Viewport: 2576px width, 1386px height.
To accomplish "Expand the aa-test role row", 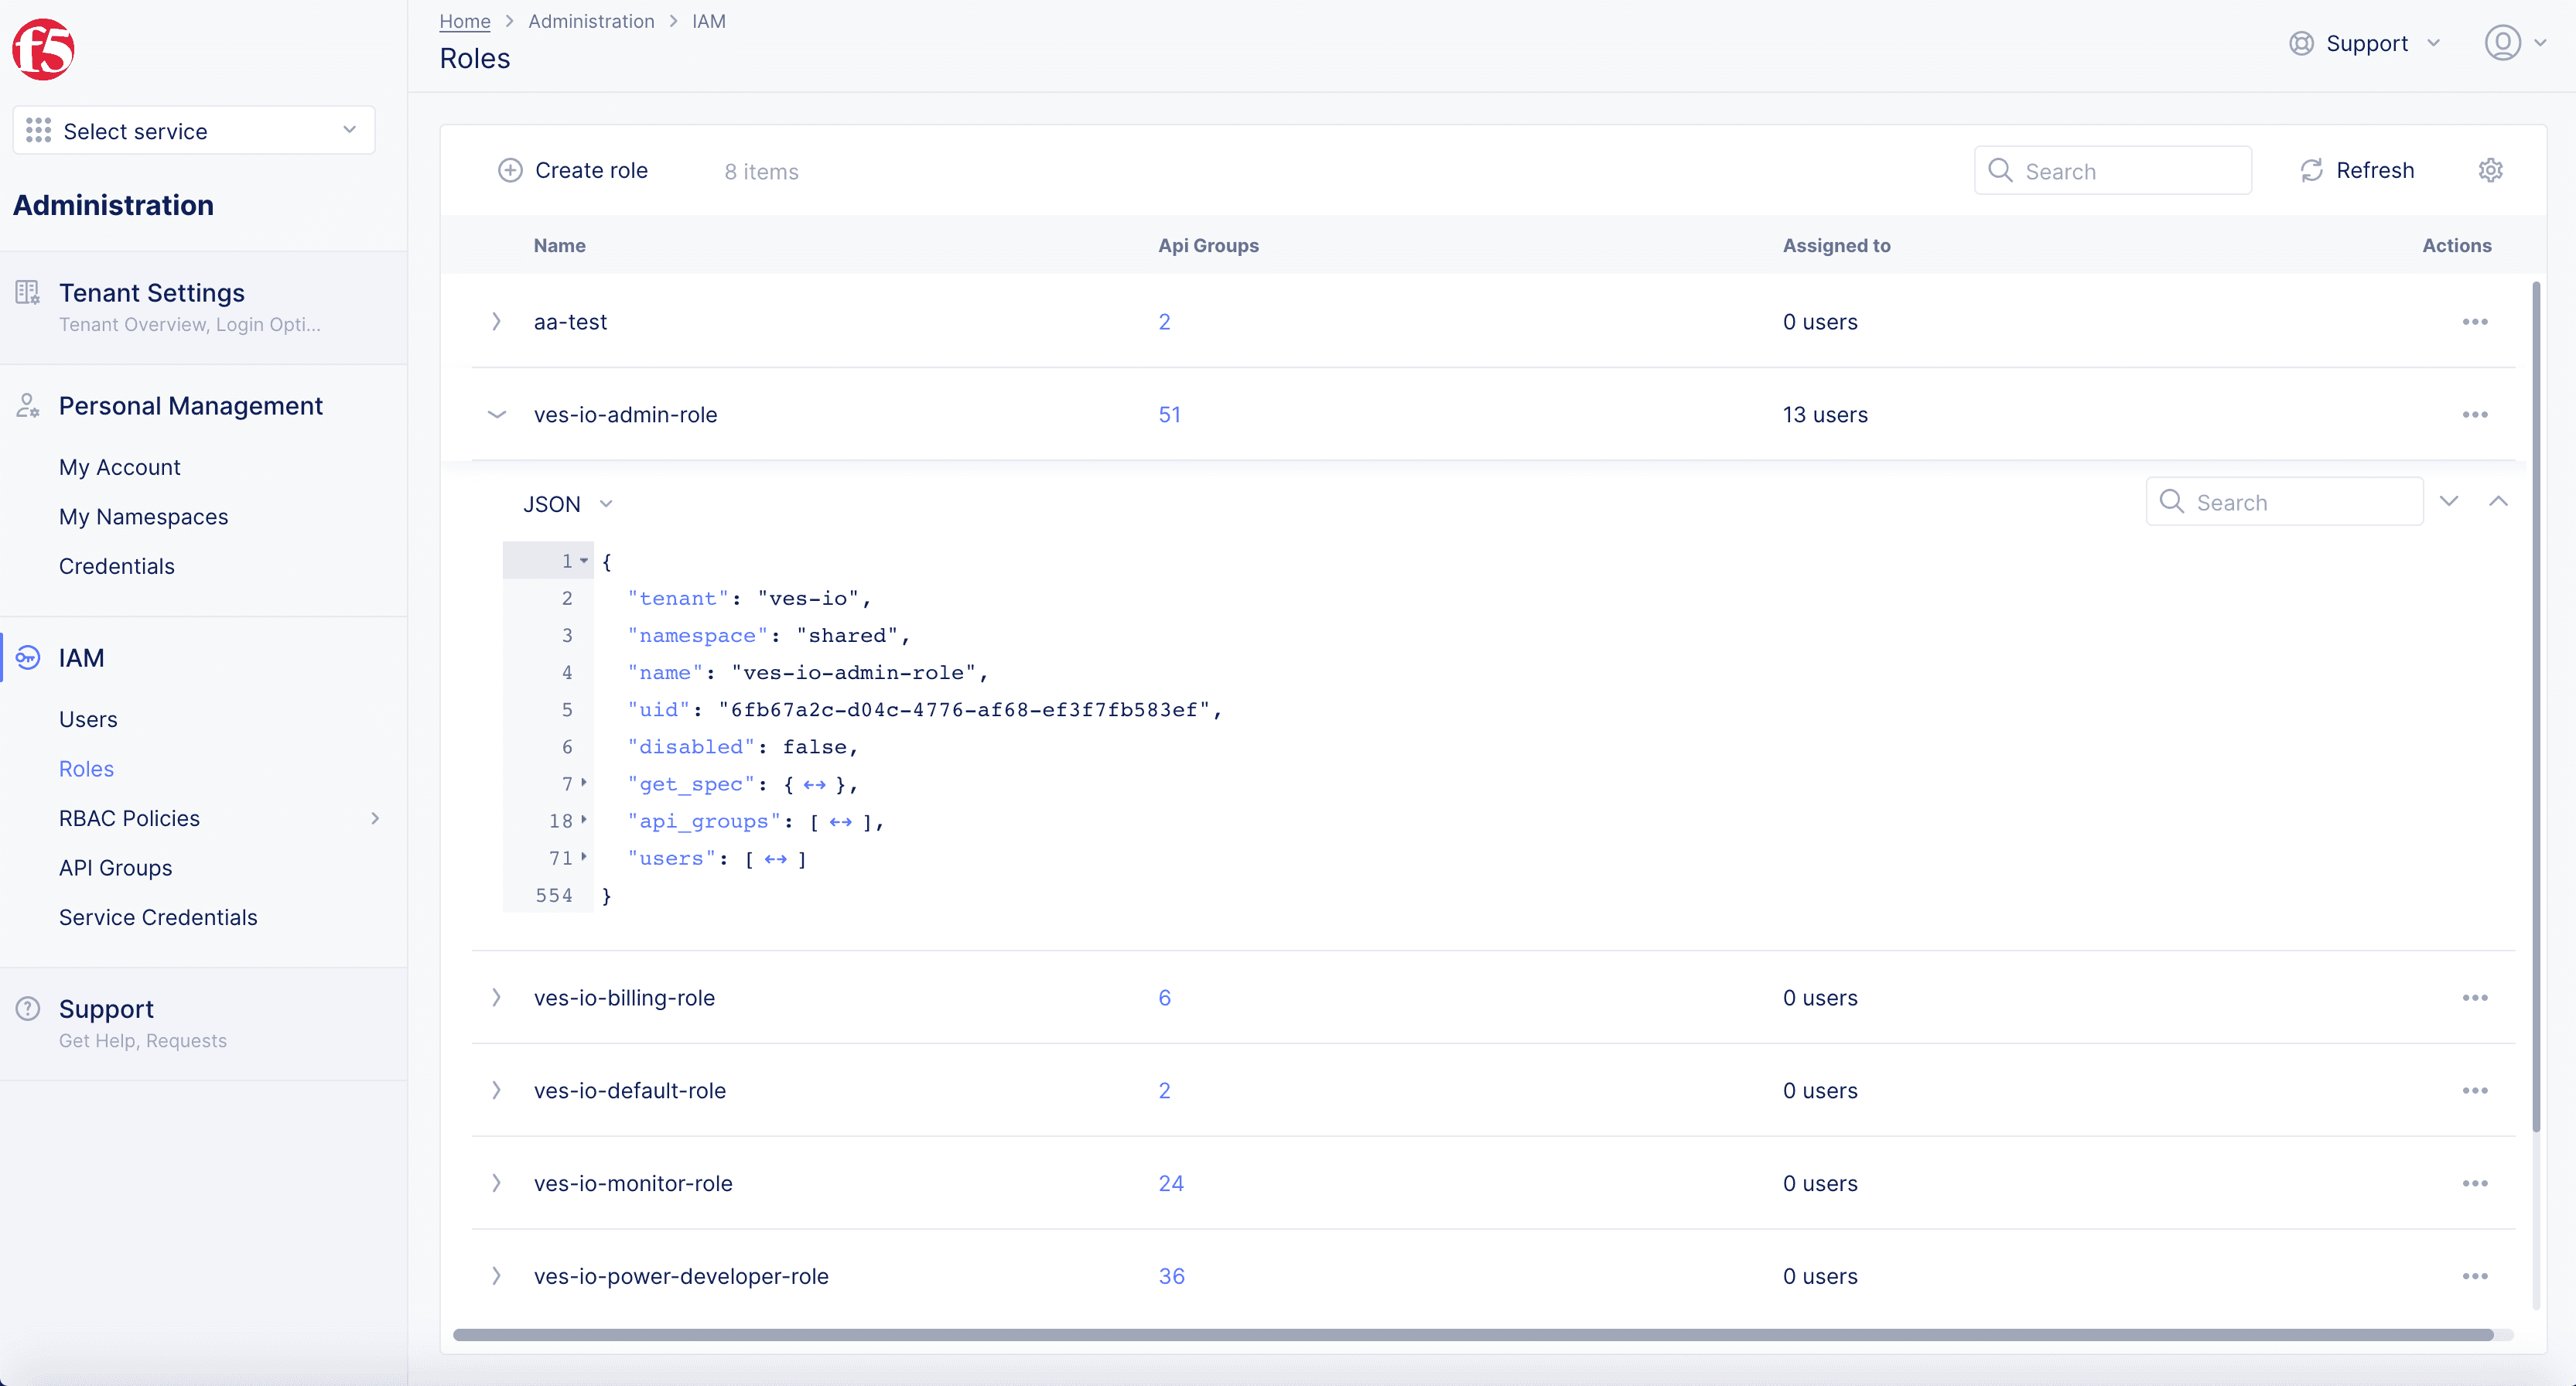I will [x=497, y=323].
